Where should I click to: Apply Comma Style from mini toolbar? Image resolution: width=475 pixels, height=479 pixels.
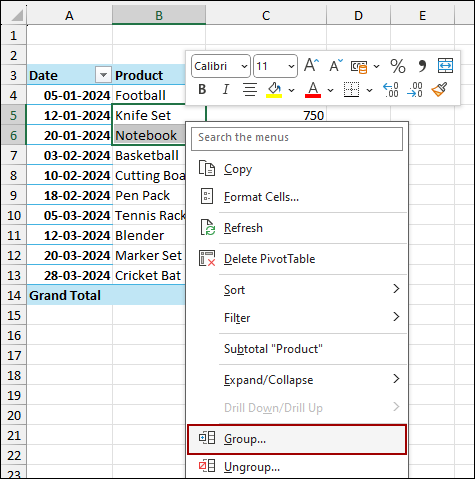[422, 66]
